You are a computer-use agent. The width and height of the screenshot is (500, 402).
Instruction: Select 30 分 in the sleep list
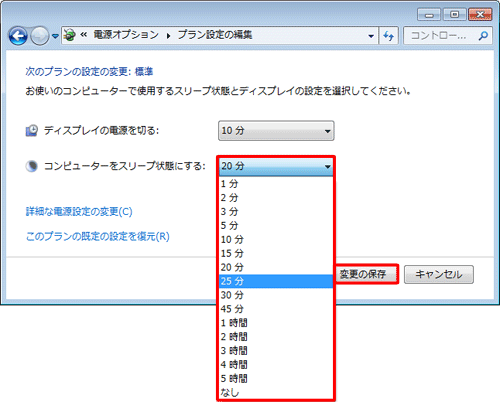276,295
